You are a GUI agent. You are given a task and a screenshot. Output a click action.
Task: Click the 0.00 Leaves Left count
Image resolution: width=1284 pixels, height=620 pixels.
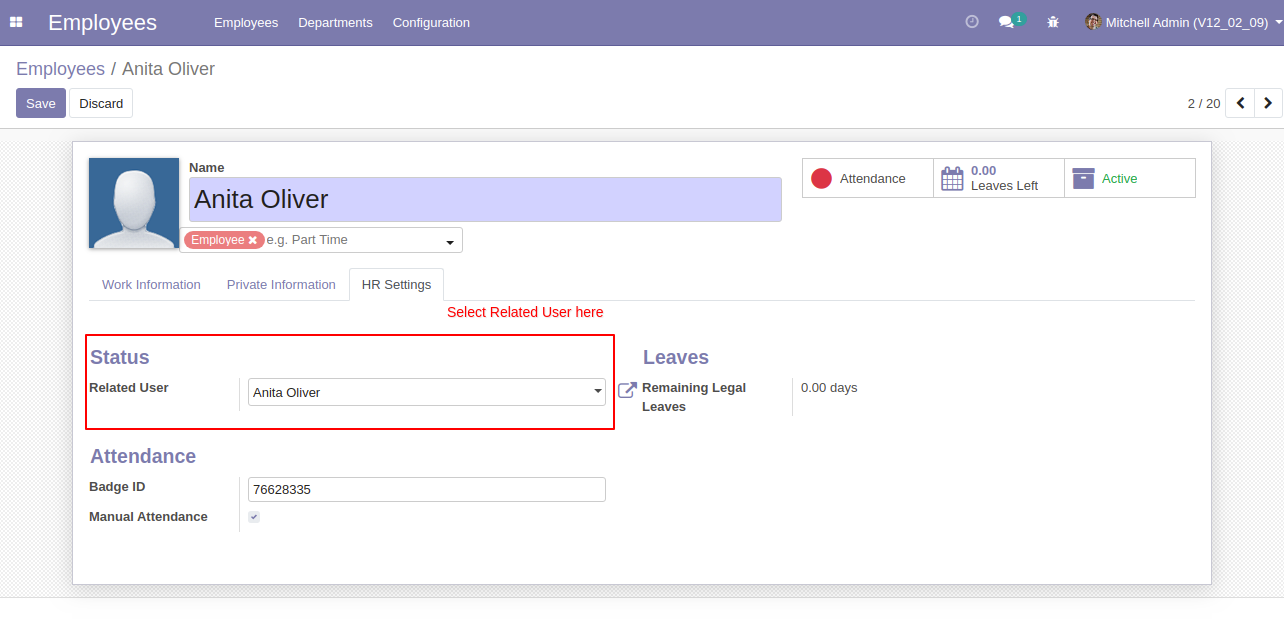click(983, 171)
